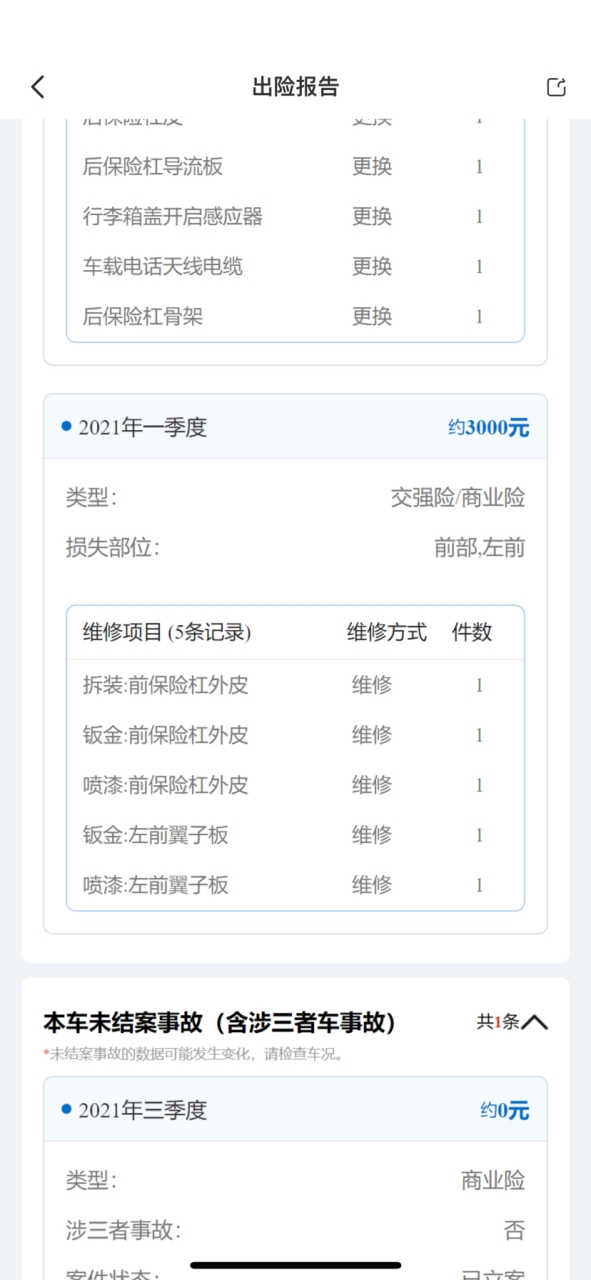The width and height of the screenshot is (591, 1280).
Task: Select the 后保险杠导流板 repair row
Action: click(x=295, y=166)
